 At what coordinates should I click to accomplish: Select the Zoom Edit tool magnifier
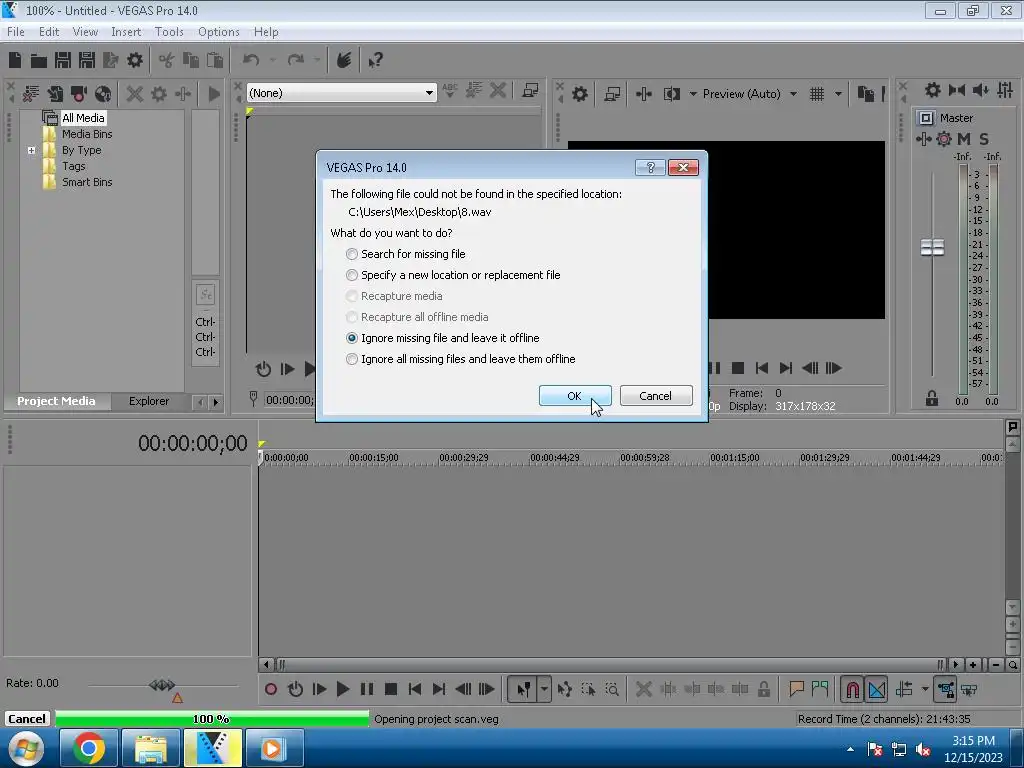pos(612,689)
